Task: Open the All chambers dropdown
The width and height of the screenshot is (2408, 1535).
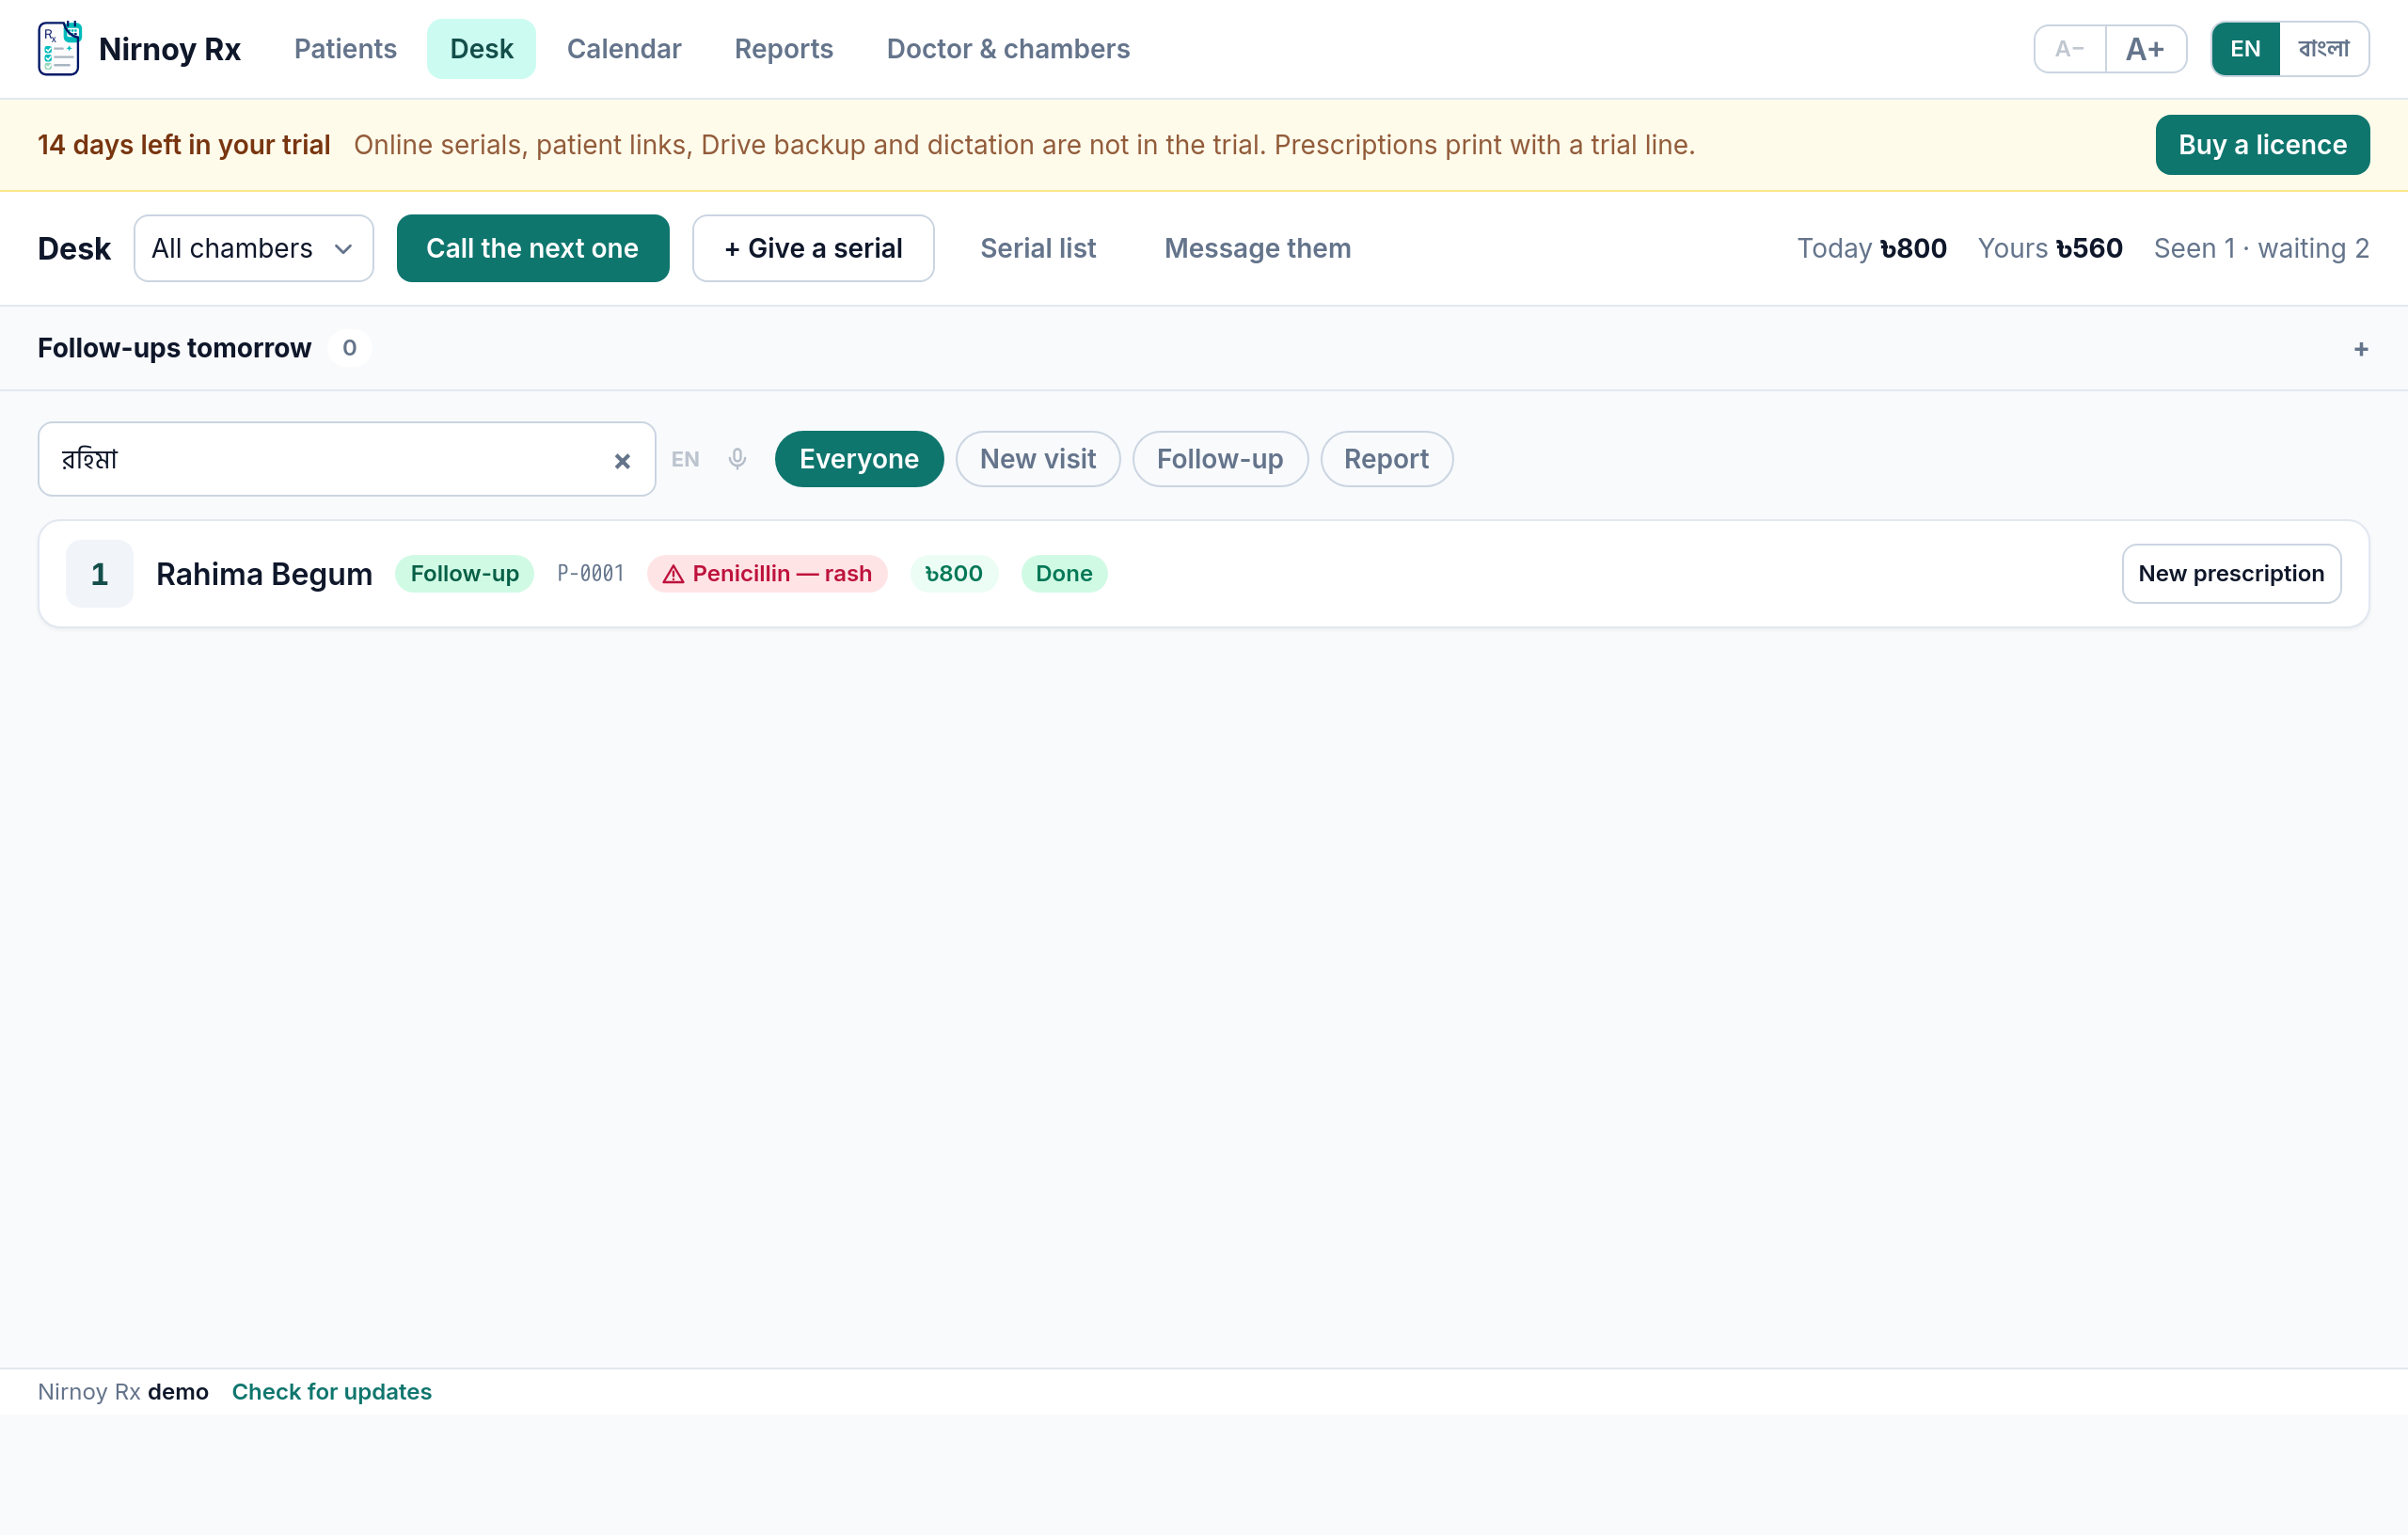Action: tap(254, 248)
